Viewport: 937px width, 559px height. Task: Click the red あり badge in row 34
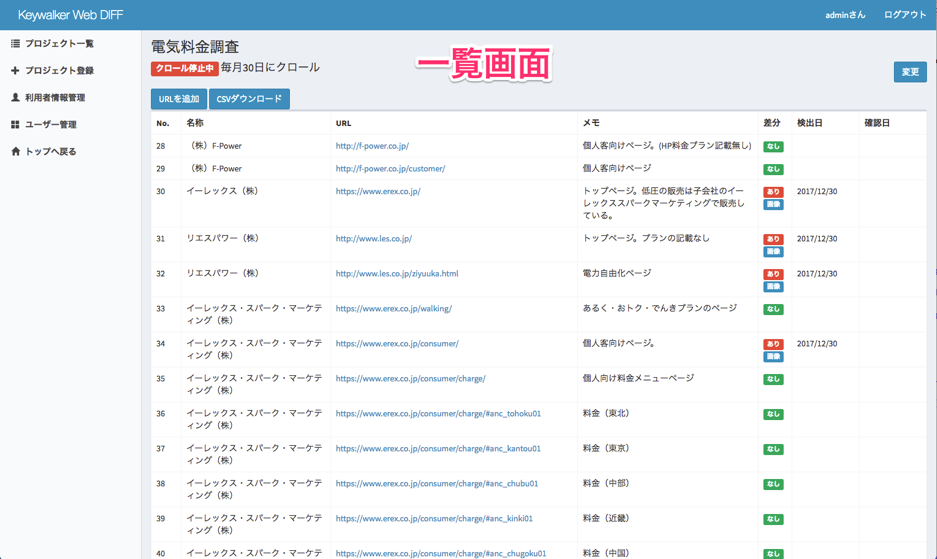[x=773, y=344]
